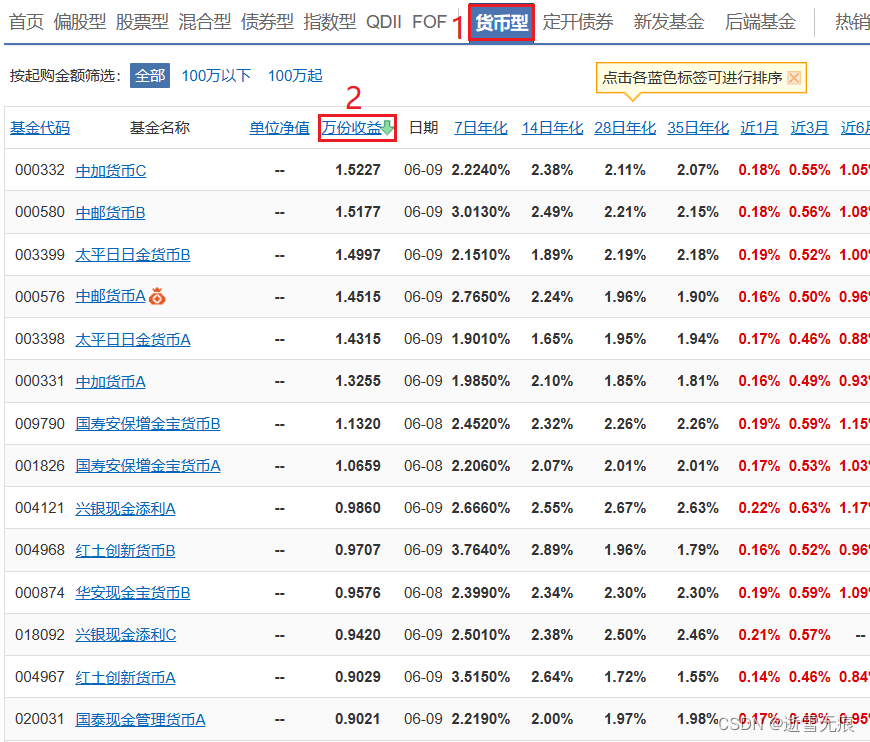Open the 偏股型 fund tab
This screenshot has width=870, height=742.
pos(80,22)
